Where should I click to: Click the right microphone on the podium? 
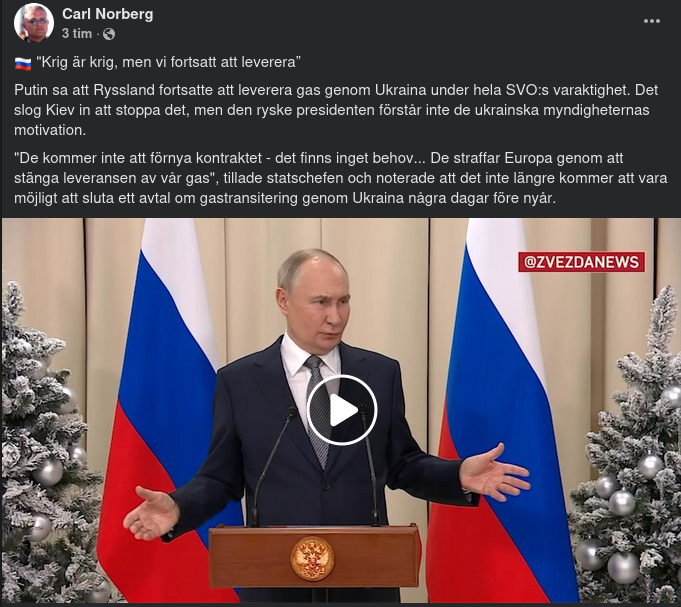tap(370, 465)
